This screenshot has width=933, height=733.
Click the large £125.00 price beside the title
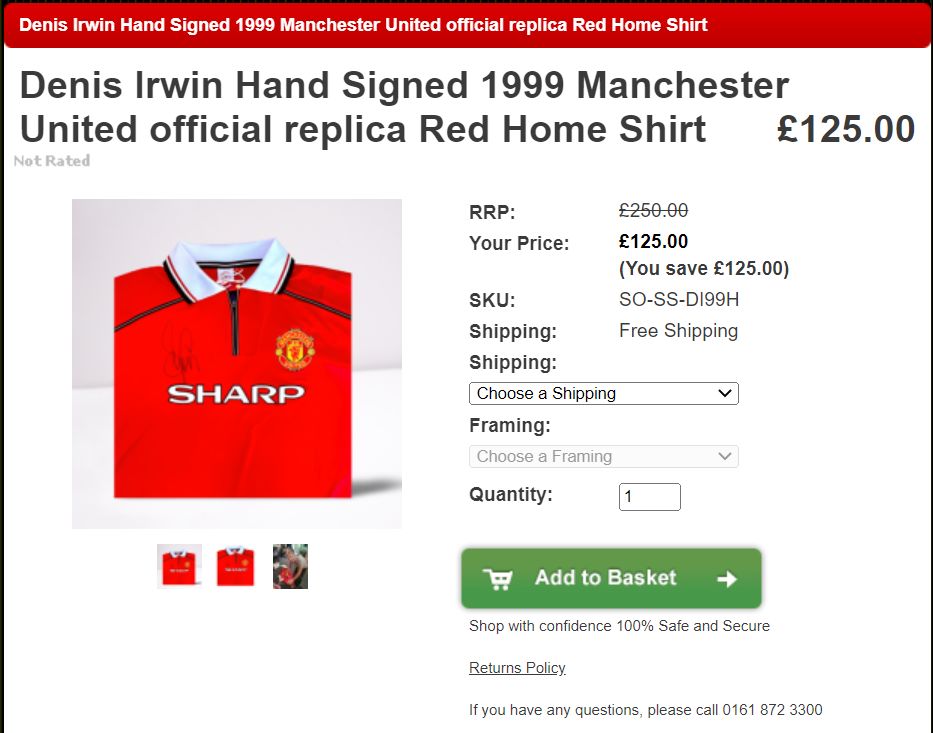[846, 129]
